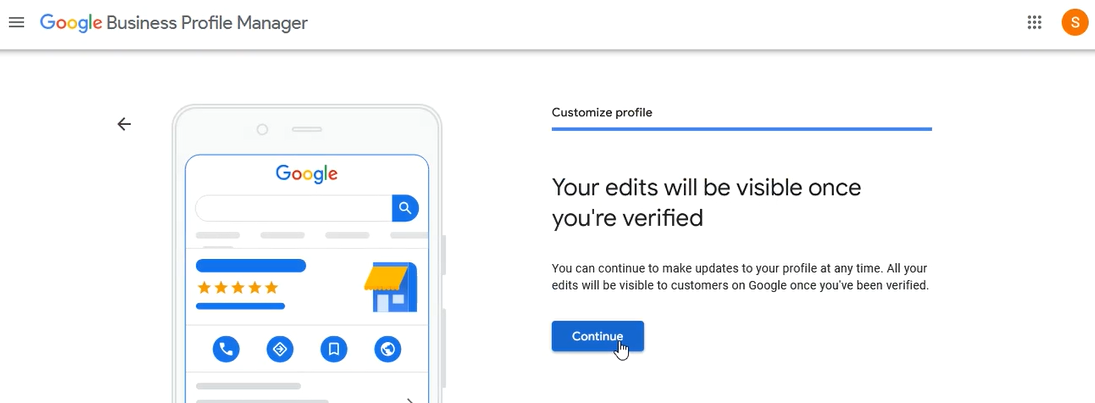The width and height of the screenshot is (1095, 403).
Task: Go back using the left arrow
Action: pyautogui.click(x=124, y=124)
